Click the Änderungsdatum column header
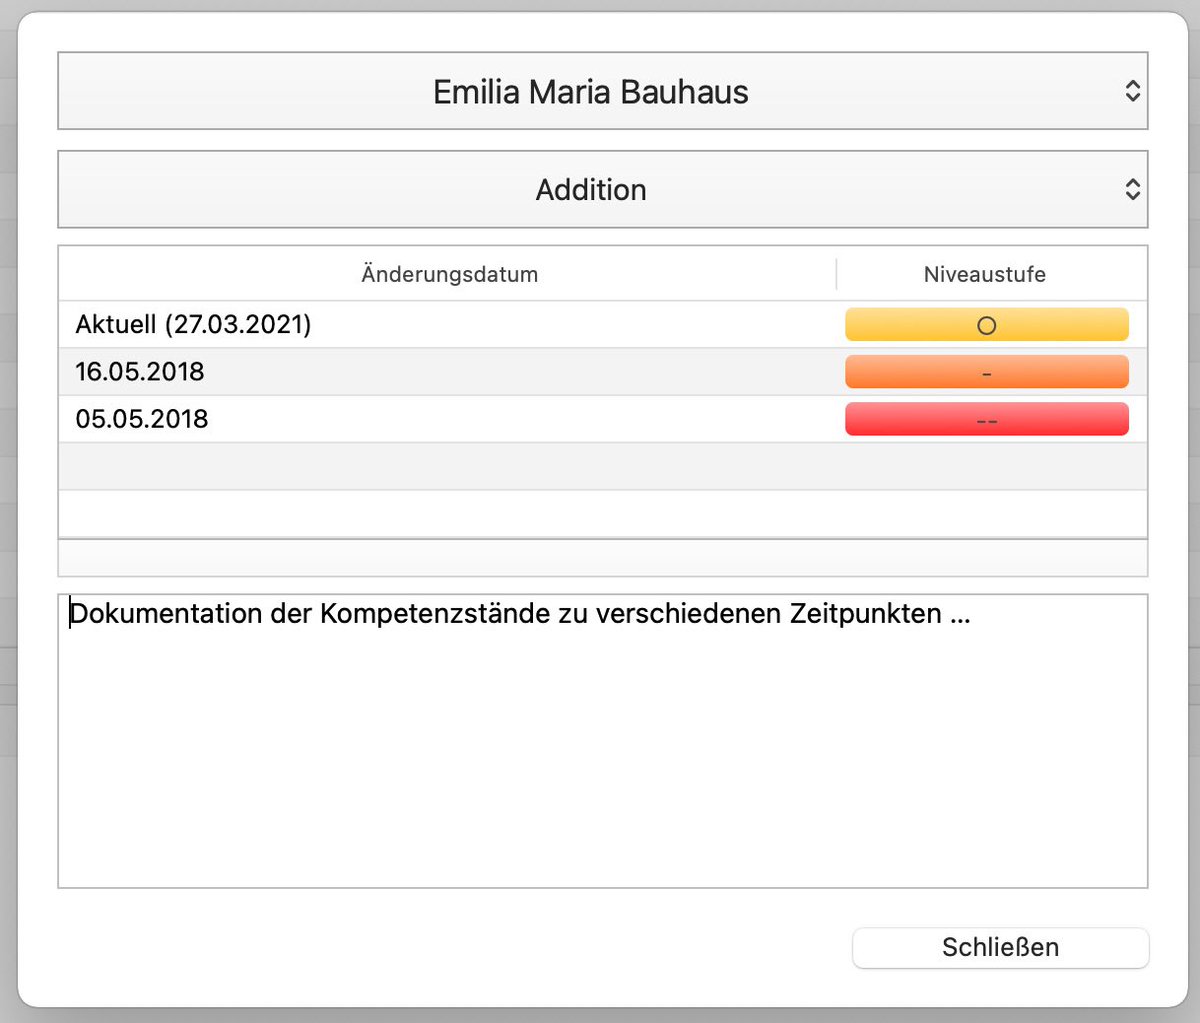This screenshot has width=1200, height=1023. [x=449, y=274]
